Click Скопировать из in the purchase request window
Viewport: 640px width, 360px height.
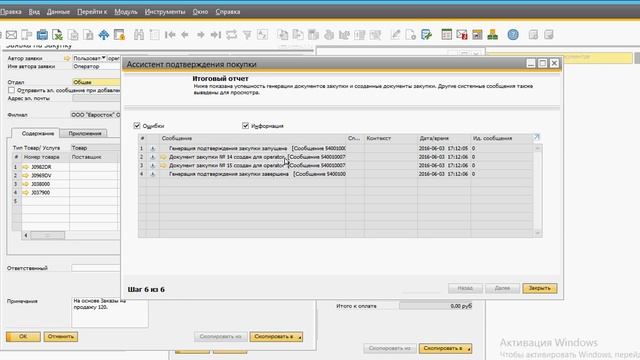click(x=220, y=337)
